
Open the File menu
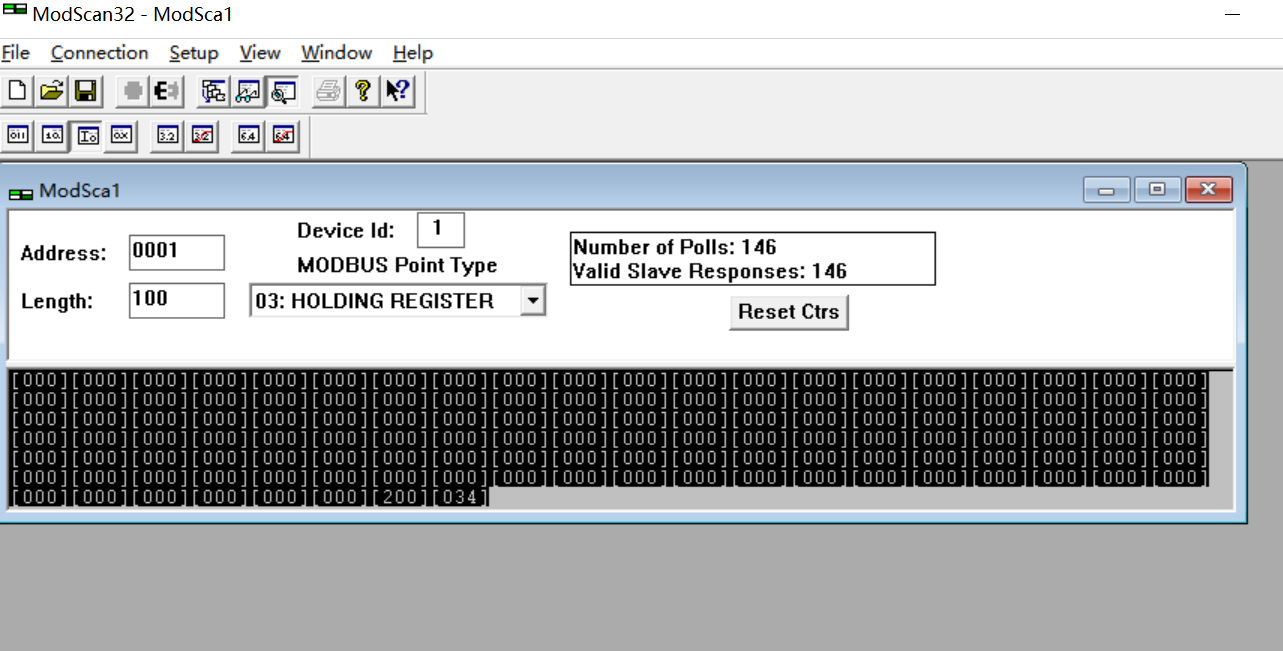16,53
